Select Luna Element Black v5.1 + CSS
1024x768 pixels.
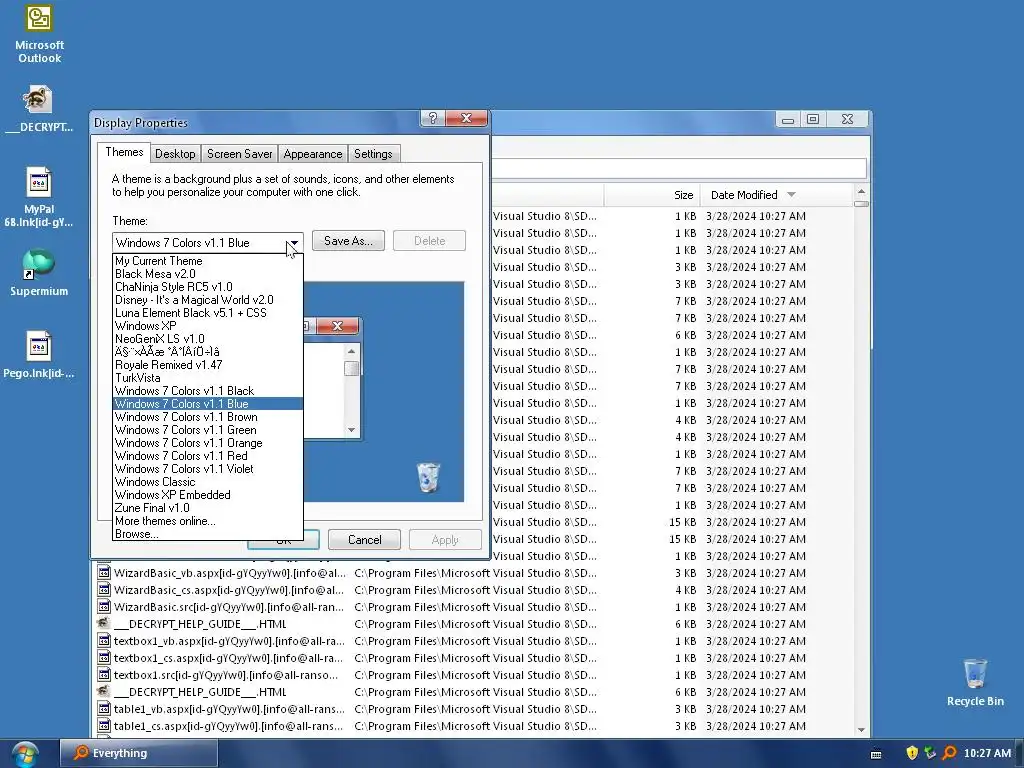tap(208, 313)
